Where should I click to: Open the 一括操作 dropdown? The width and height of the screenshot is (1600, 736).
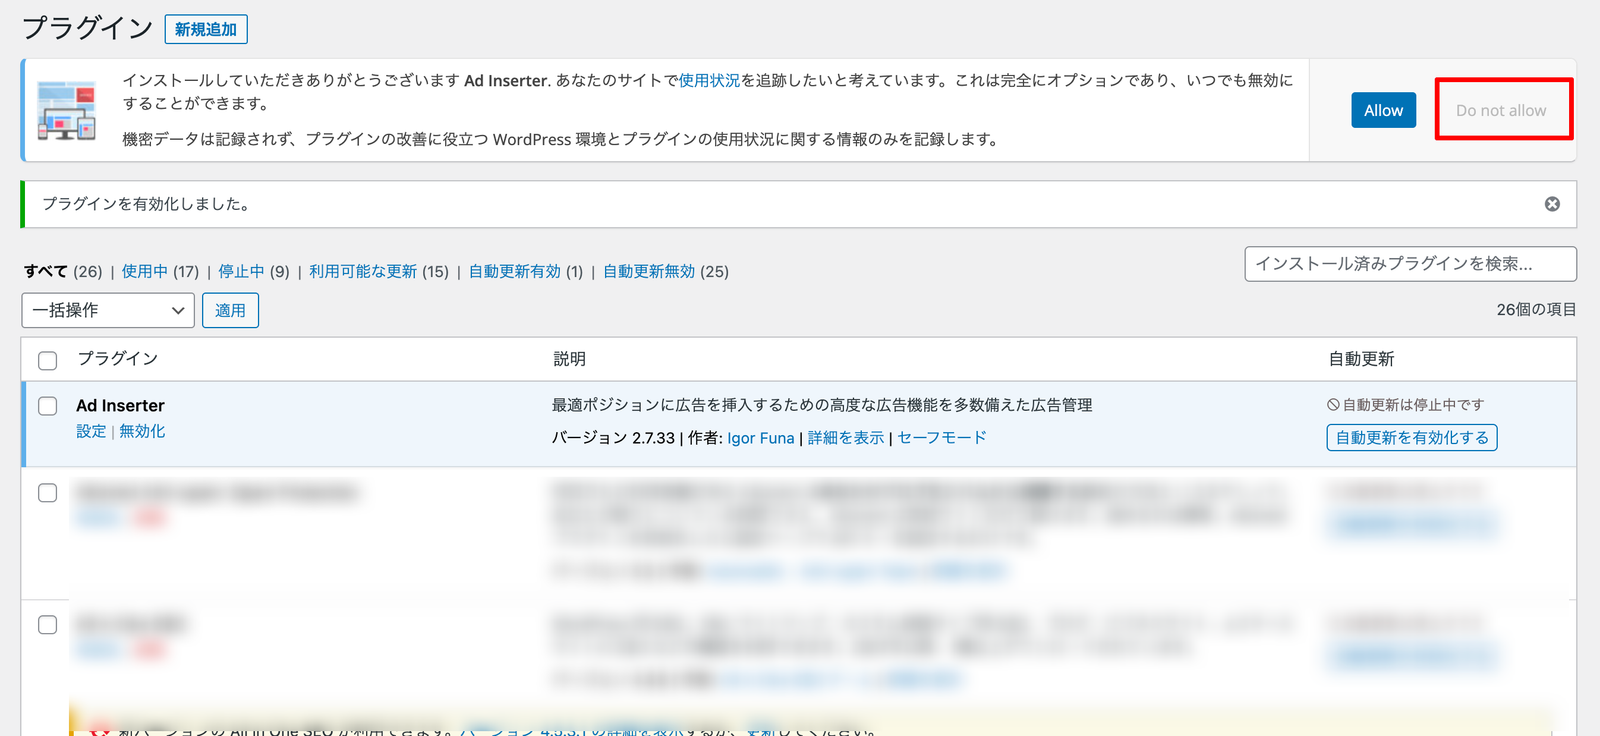(x=108, y=310)
